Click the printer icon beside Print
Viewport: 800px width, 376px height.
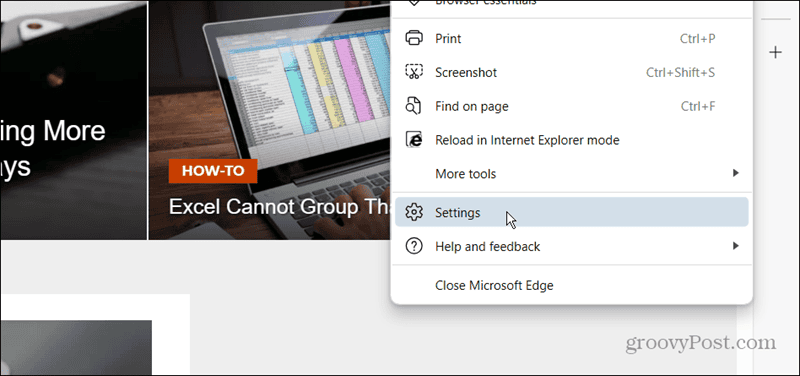(414, 38)
